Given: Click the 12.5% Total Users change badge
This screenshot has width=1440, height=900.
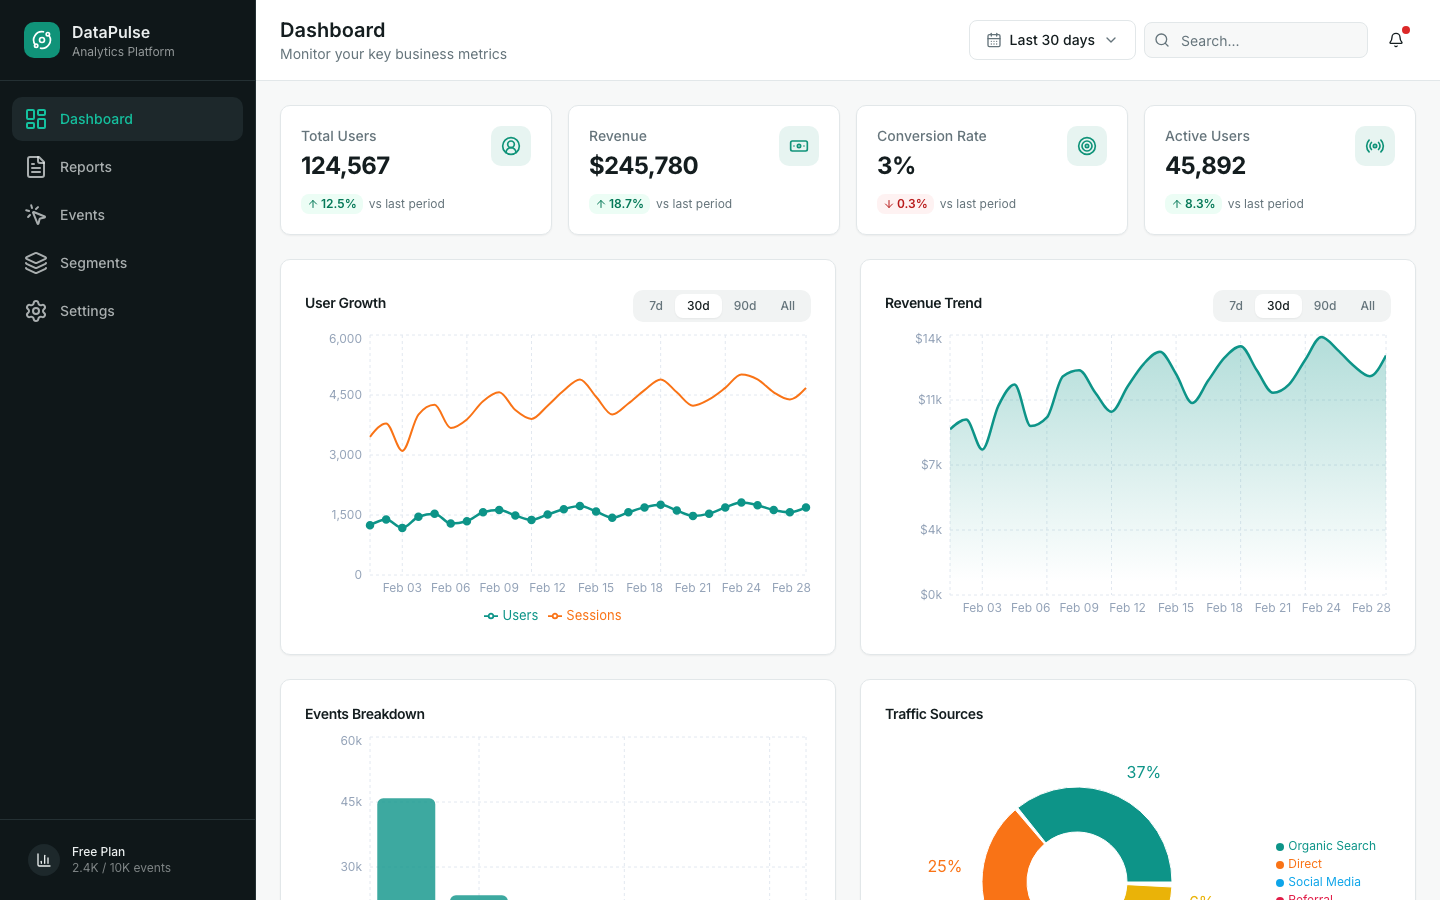Looking at the screenshot, I should (x=331, y=204).
